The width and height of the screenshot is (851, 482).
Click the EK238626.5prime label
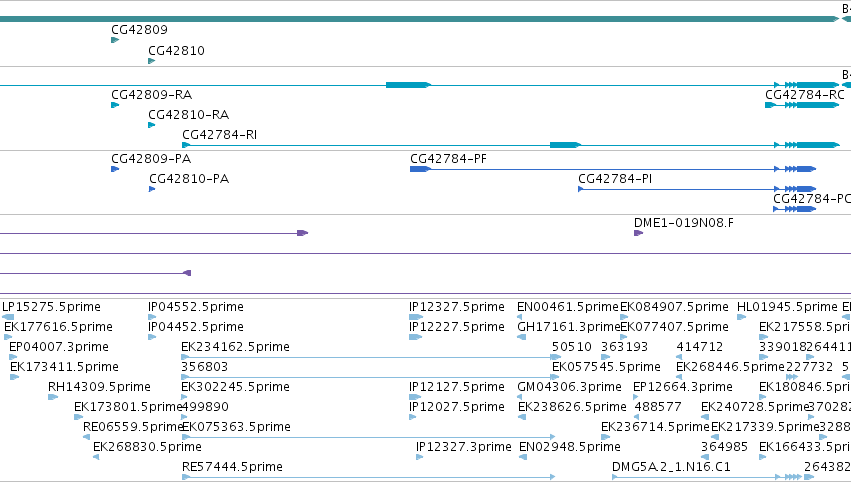572,407
